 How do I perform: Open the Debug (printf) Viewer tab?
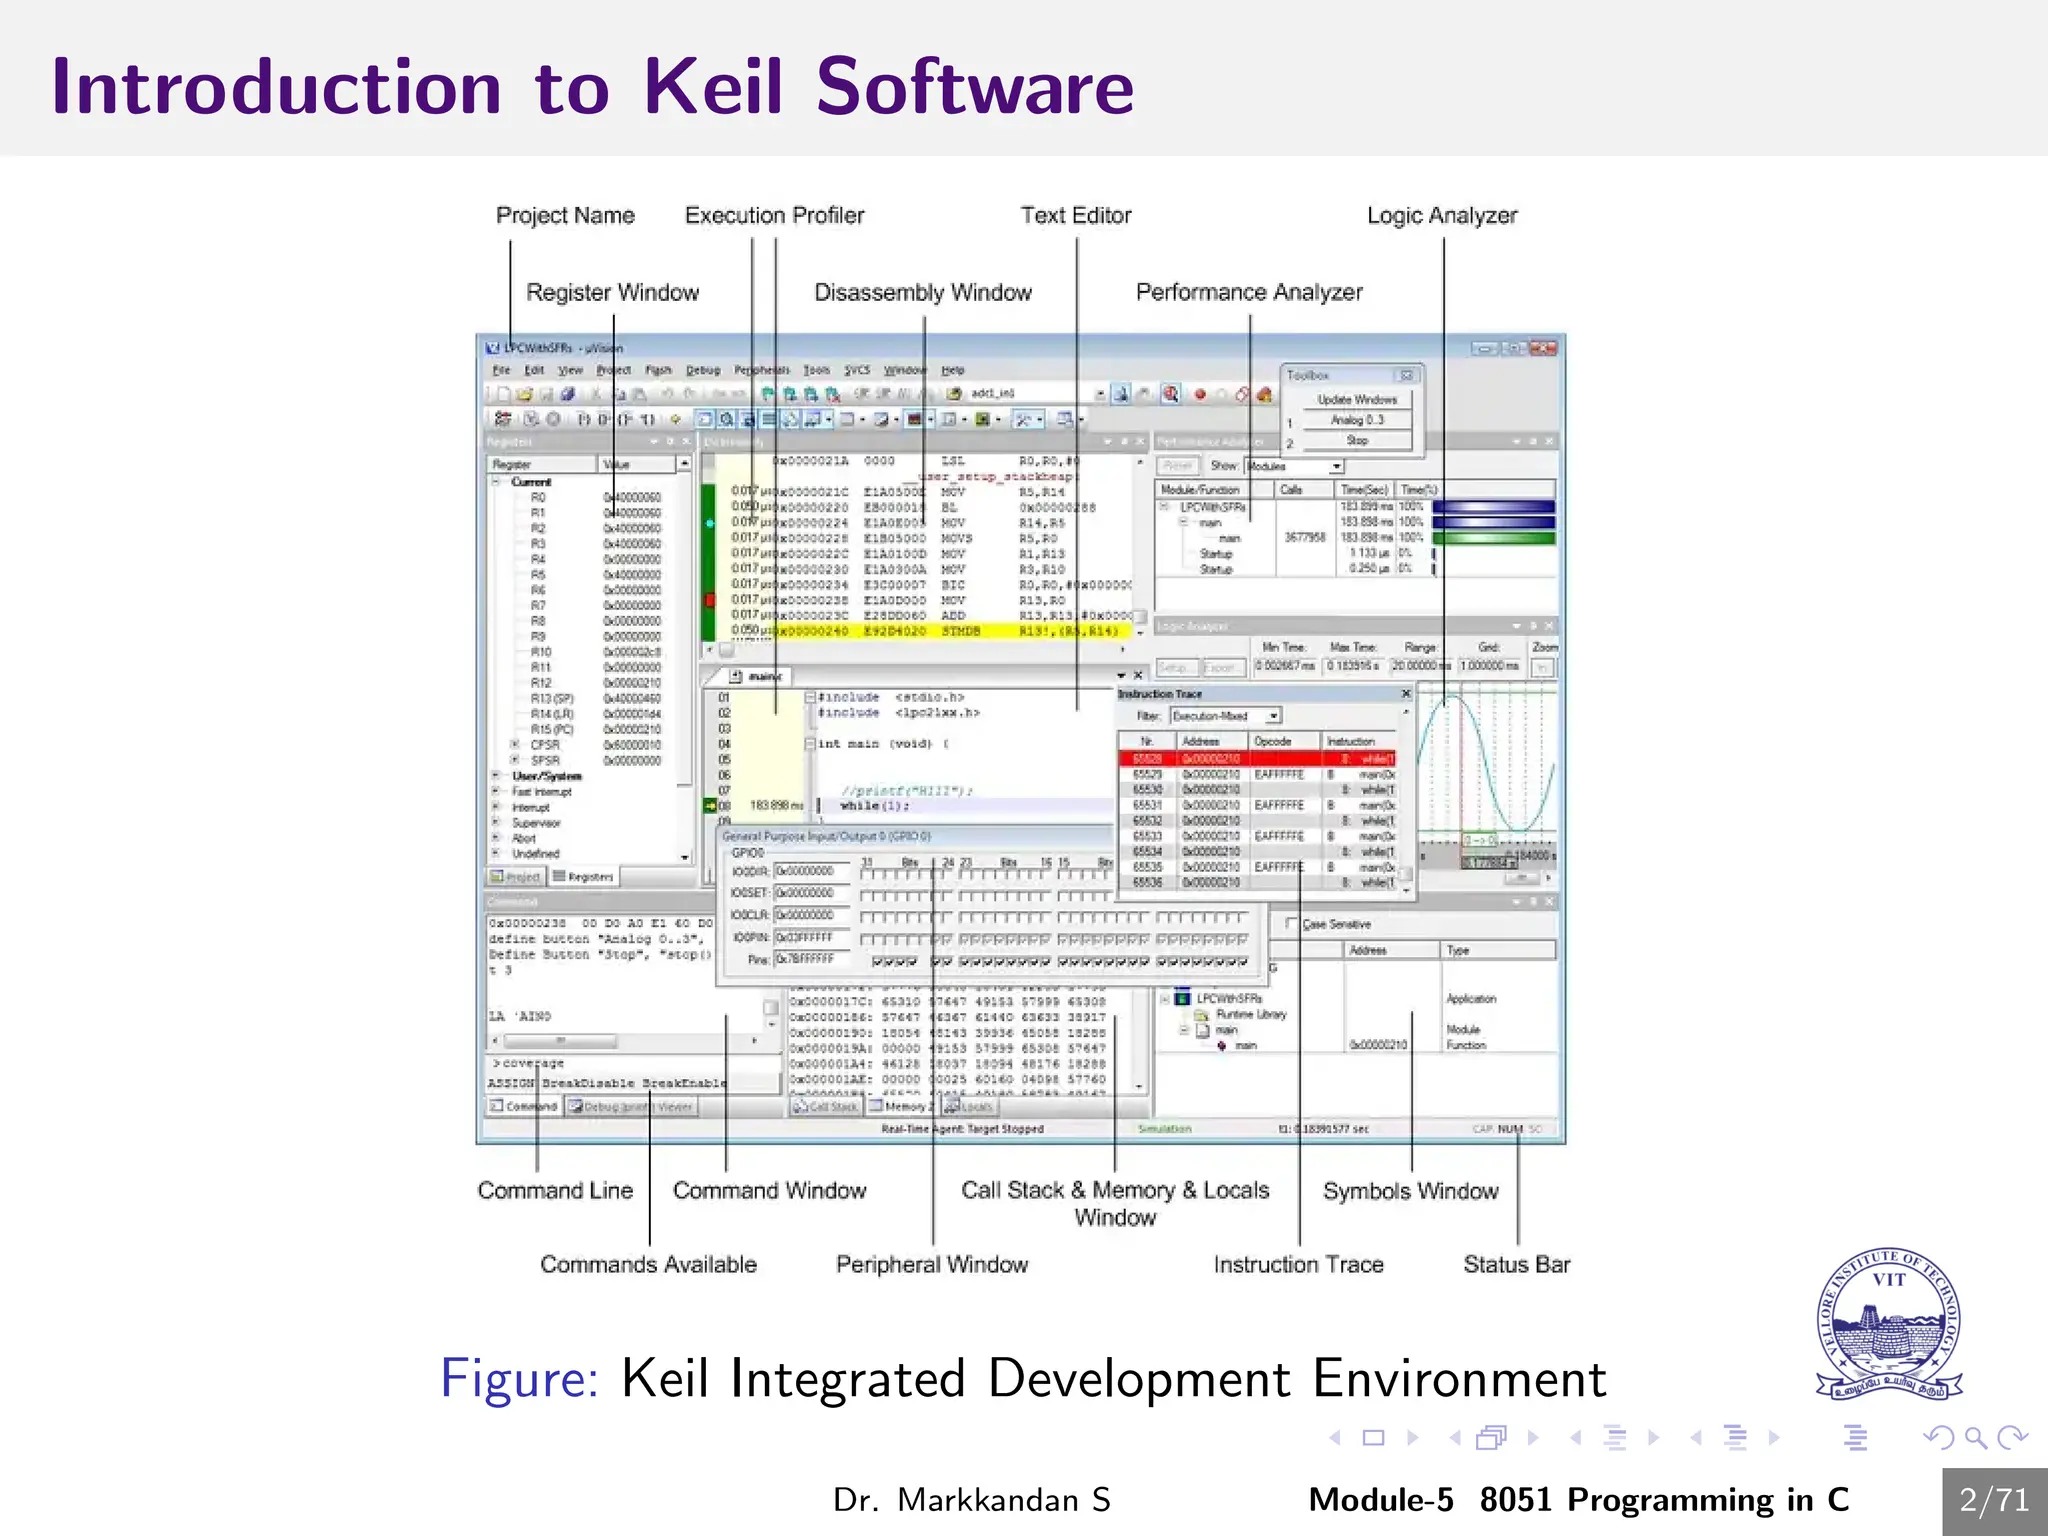[630, 1106]
